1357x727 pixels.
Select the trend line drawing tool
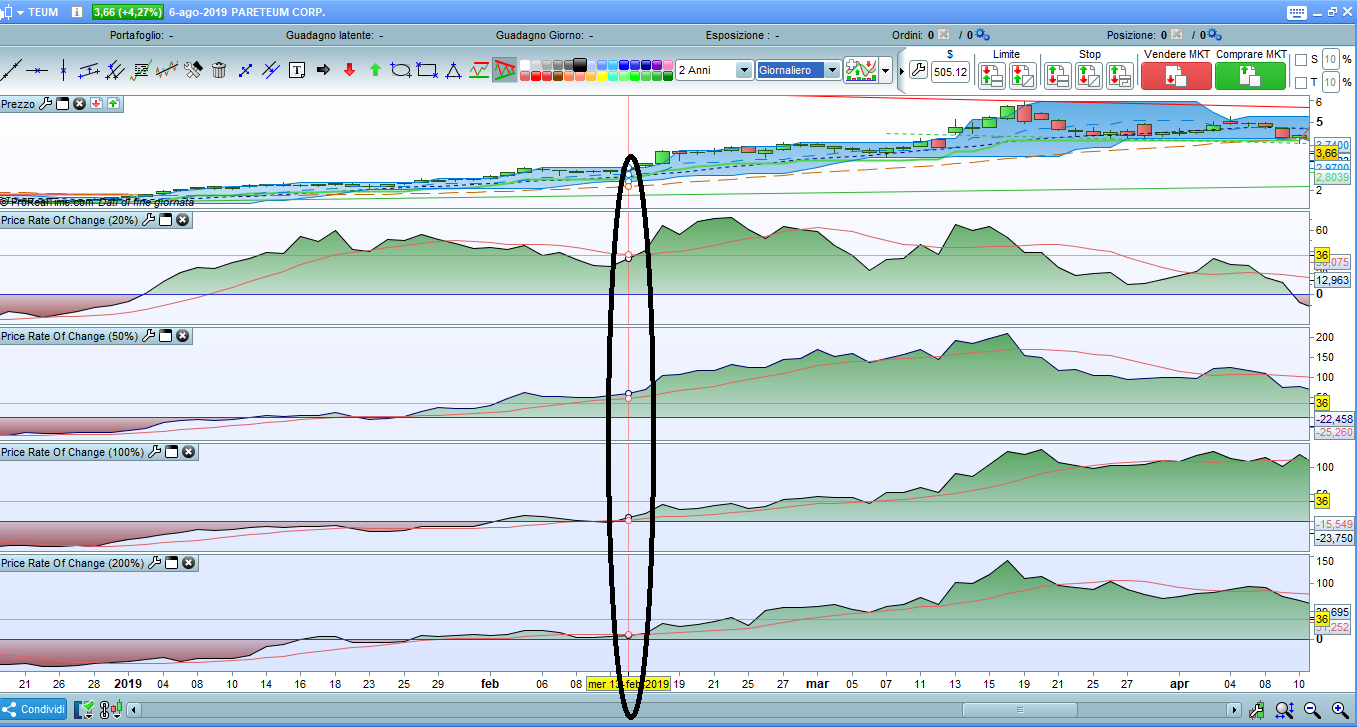pos(11,70)
